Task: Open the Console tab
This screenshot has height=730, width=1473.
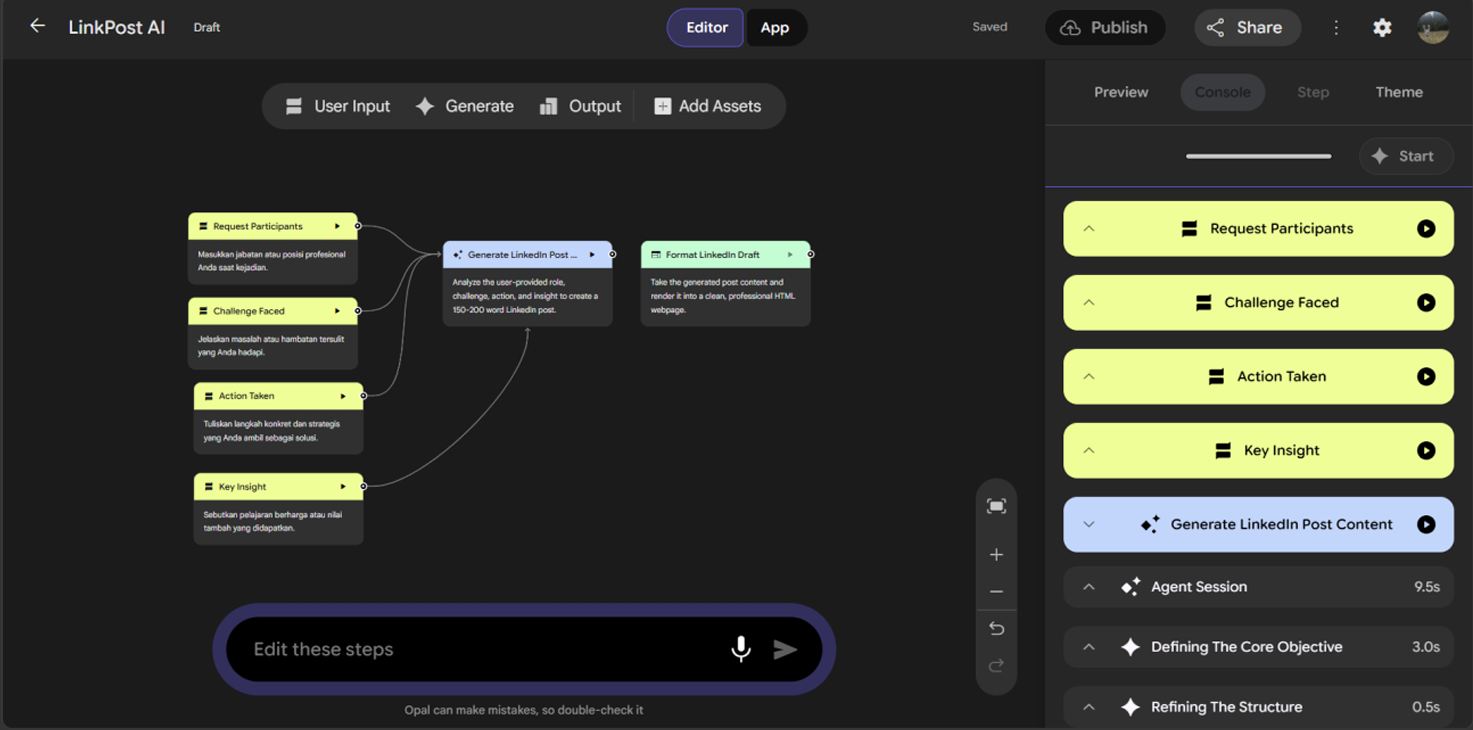Action: click(1223, 92)
